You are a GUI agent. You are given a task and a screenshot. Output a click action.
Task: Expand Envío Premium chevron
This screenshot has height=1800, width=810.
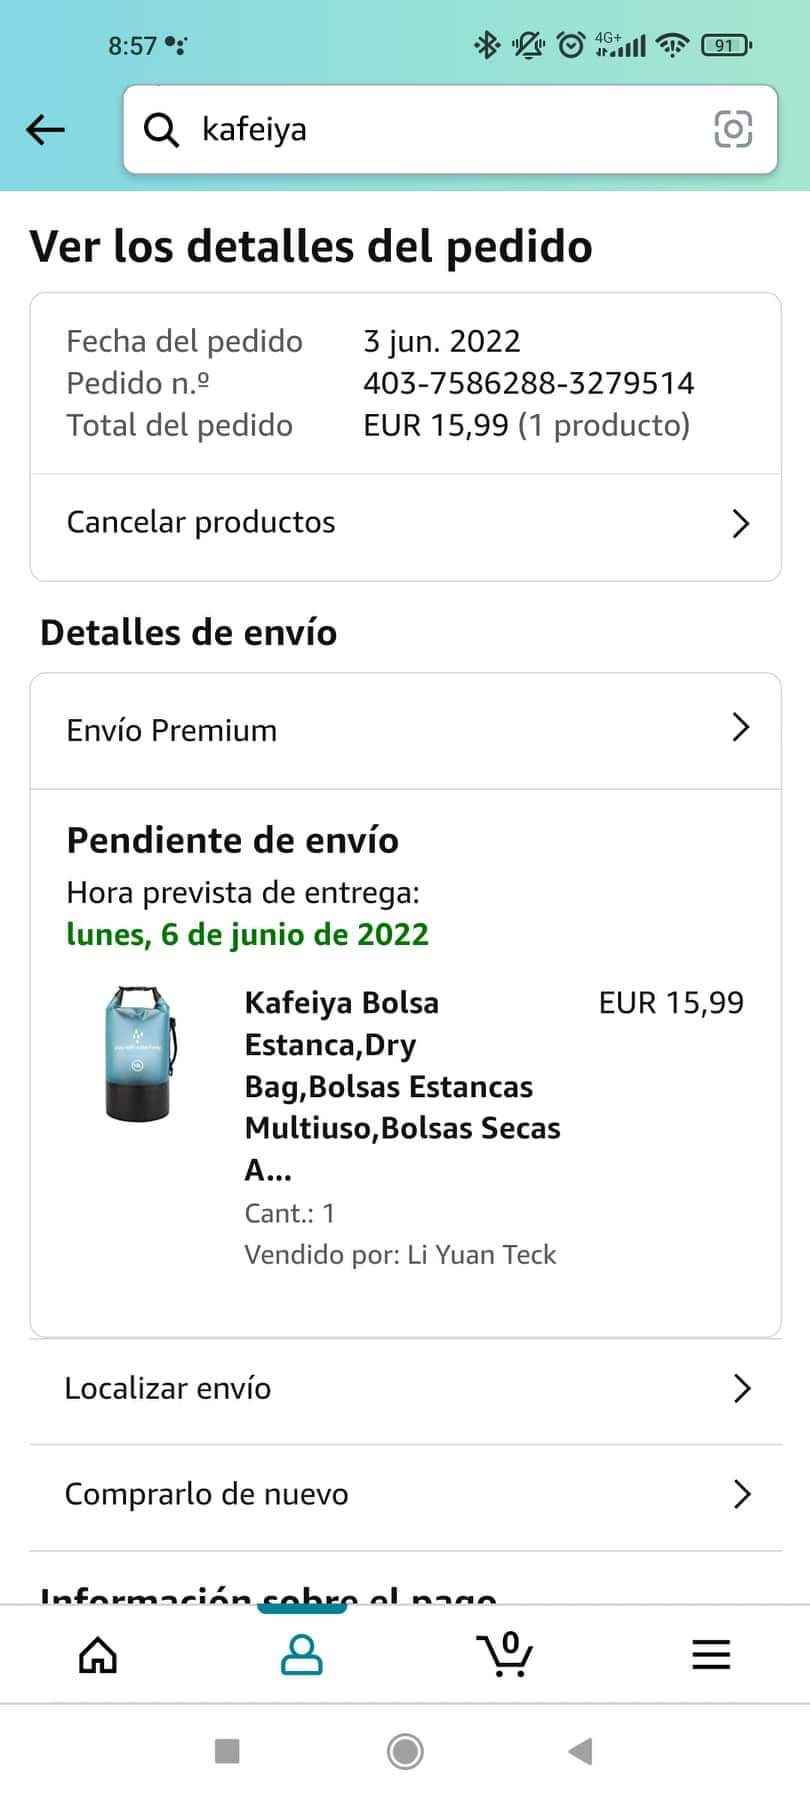click(x=740, y=727)
